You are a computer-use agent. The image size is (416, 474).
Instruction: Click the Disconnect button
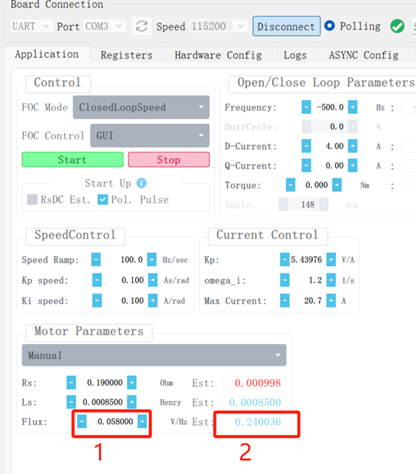(x=286, y=26)
